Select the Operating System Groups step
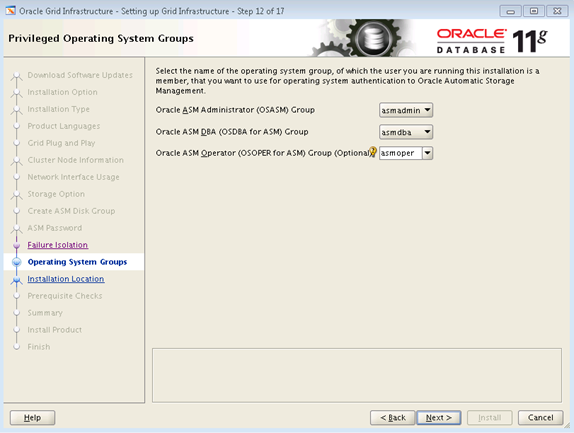Viewport: 574px width, 433px height. 77,262
